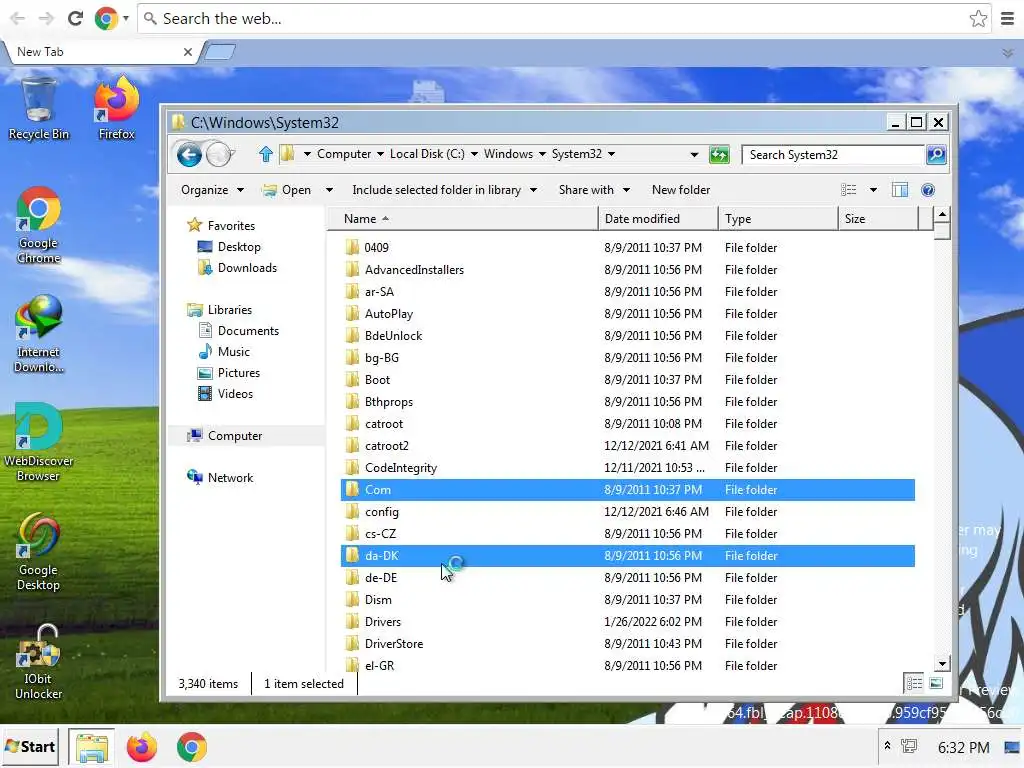This screenshot has width=1024, height=768.
Task: Launch the IObit Unlocker desktop shortcut
Action: [39, 662]
